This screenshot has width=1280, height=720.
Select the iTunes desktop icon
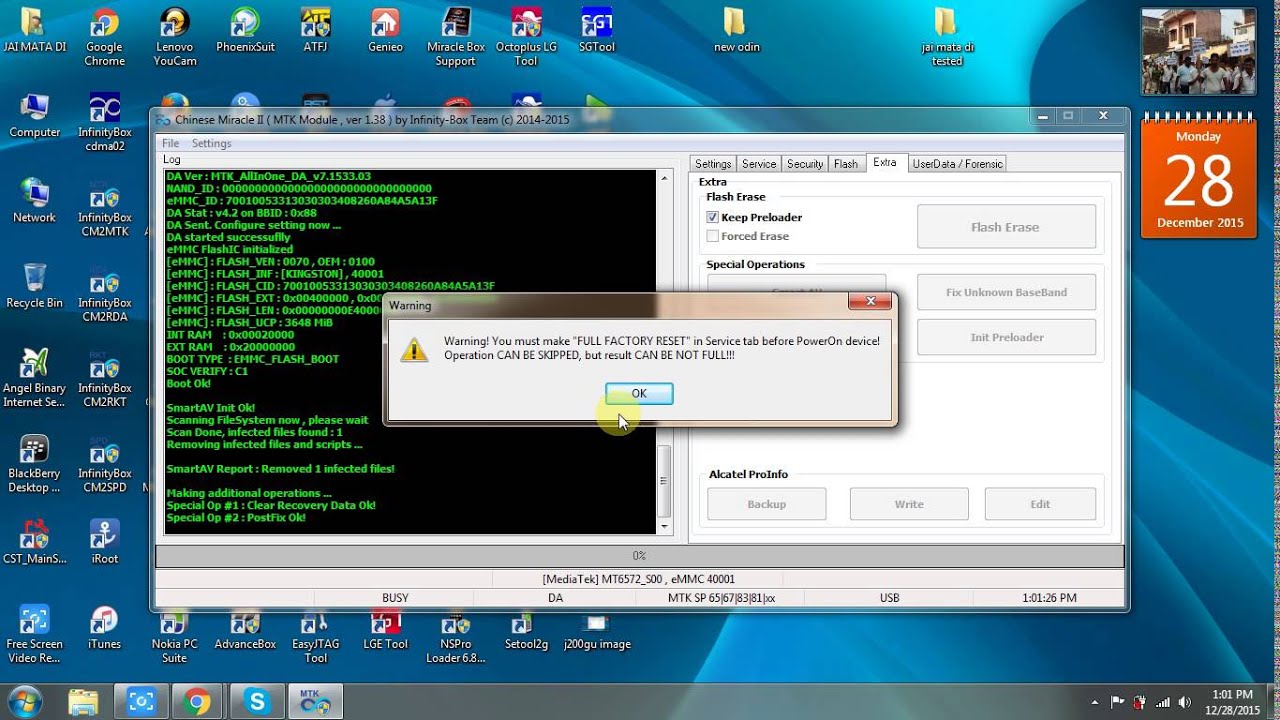click(104, 628)
